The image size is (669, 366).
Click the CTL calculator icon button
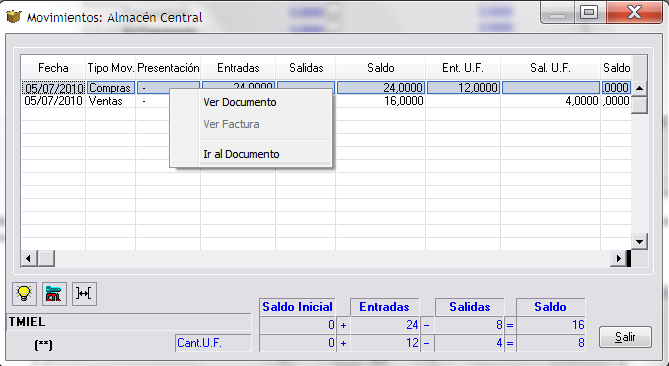coord(54,293)
